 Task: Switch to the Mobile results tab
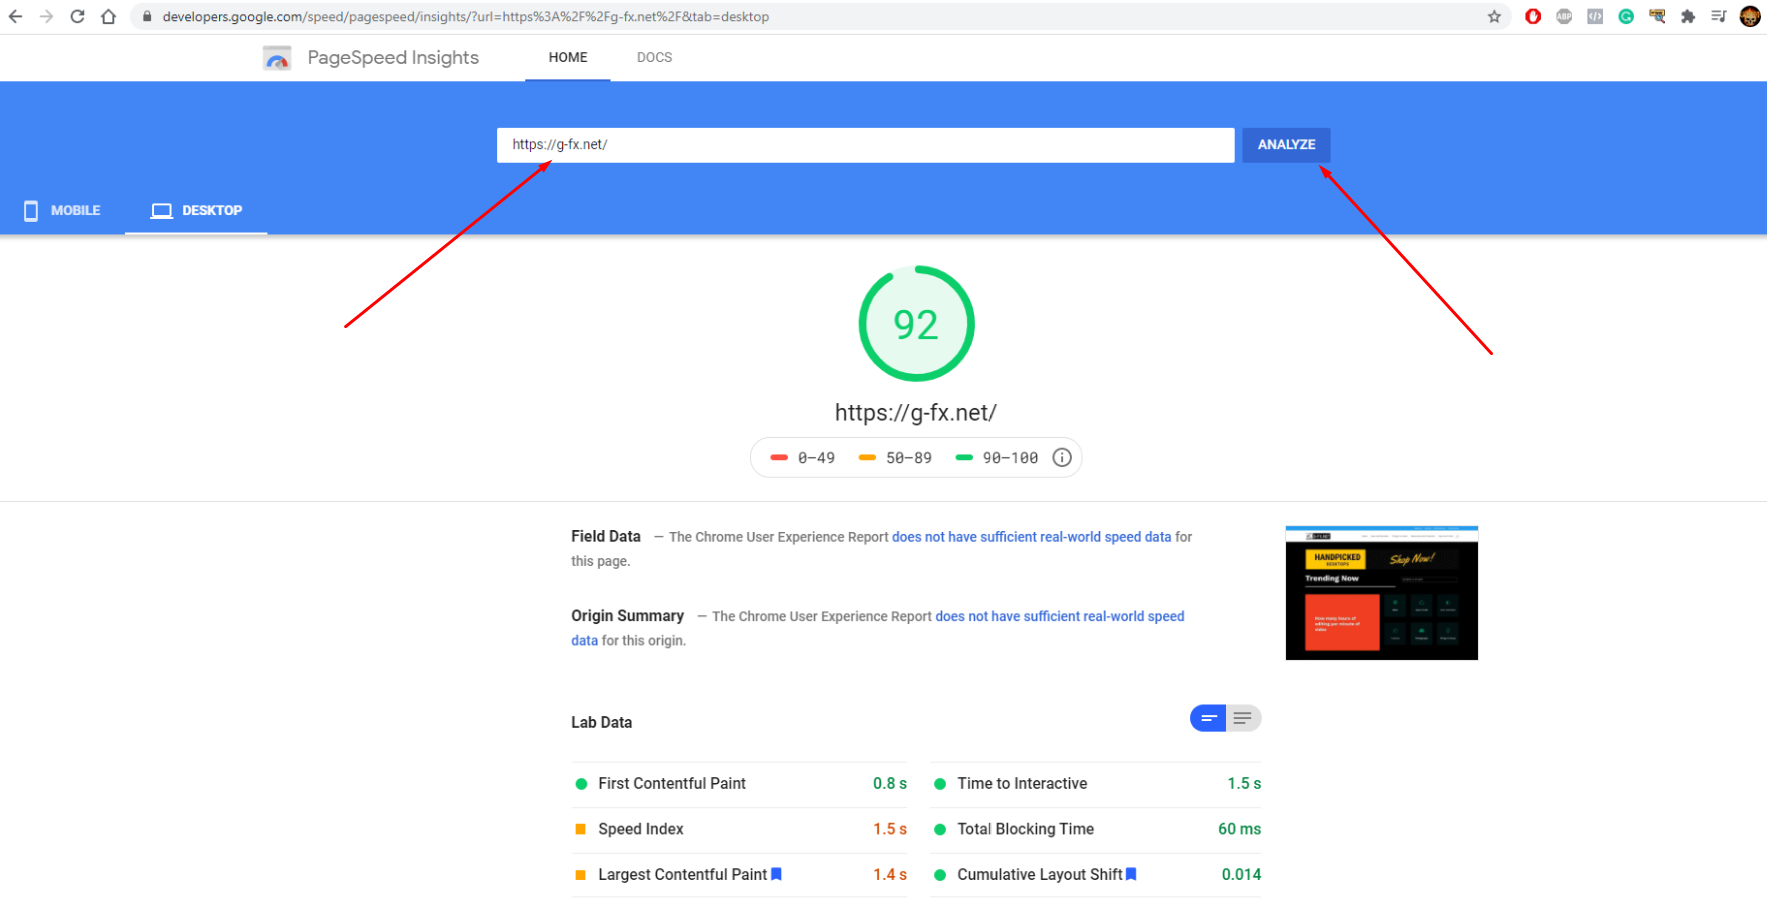(x=62, y=210)
